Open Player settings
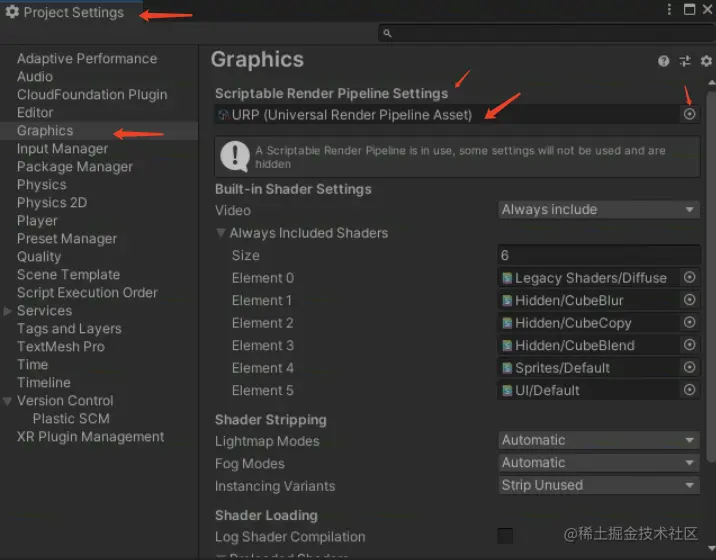The height and width of the screenshot is (560, 716). [37, 221]
